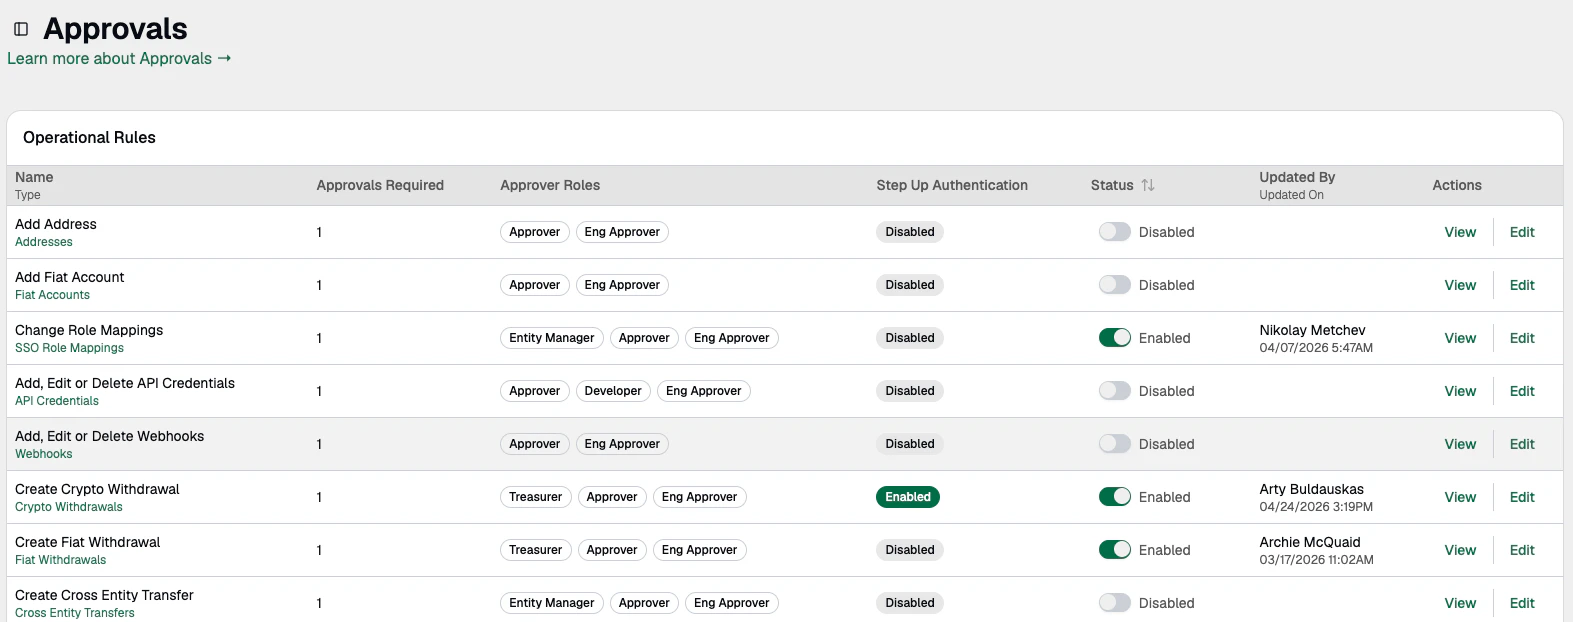This screenshot has height=622, width=1573.
Task: Click the 04/24/2026 3:19PM timestamp
Action: (1316, 507)
